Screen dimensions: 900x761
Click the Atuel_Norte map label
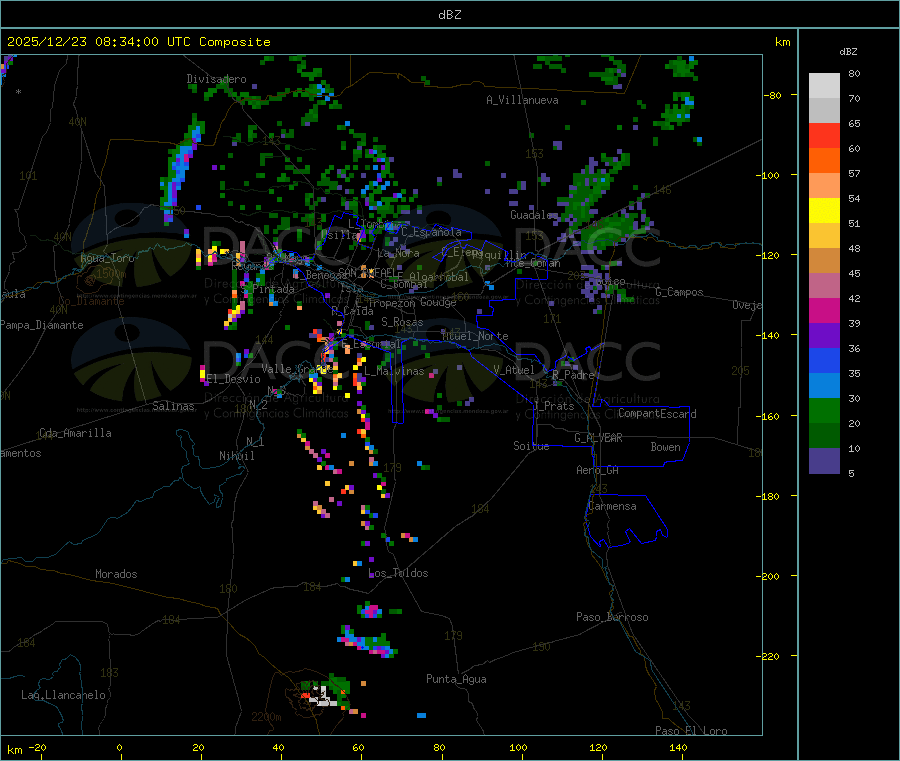coord(475,336)
